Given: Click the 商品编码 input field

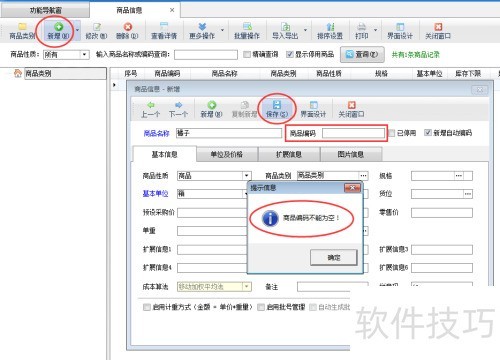Looking at the screenshot, I should pyautogui.click(x=353, y=133).
